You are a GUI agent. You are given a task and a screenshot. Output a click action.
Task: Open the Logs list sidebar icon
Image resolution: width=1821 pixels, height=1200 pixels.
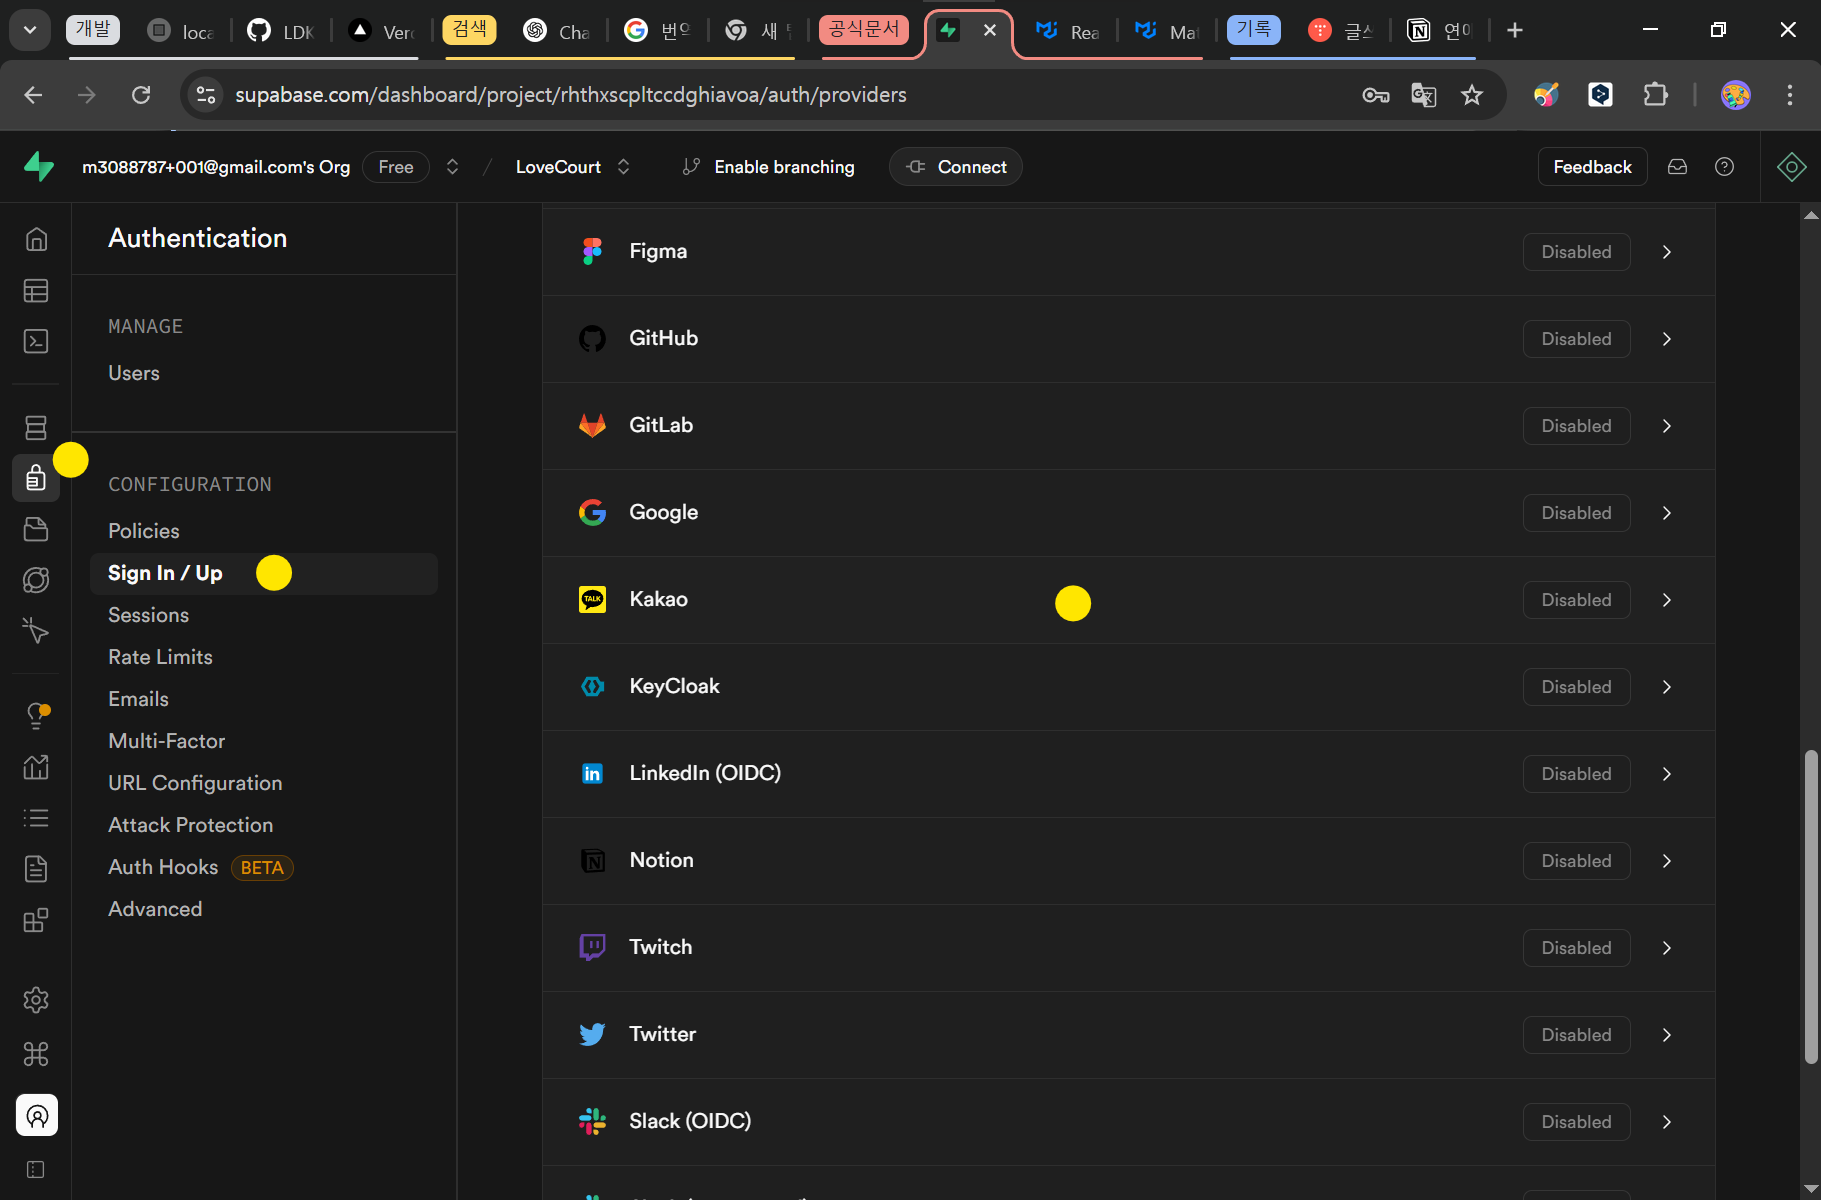tap(36, 818)
